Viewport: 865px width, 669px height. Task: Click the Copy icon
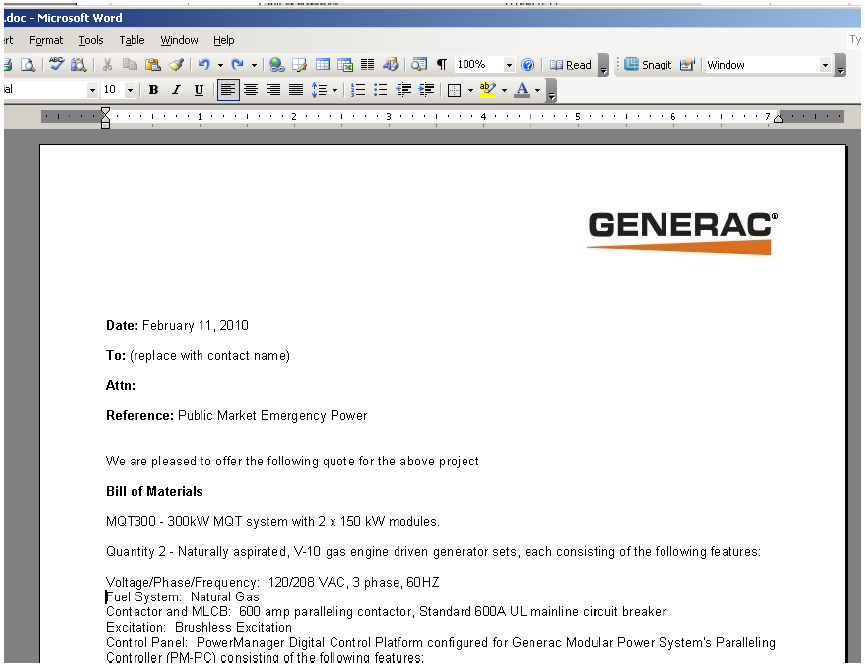coord(130,65)
